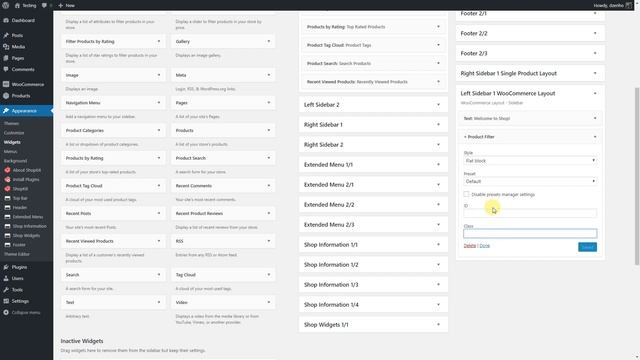Click the Install Plugins red icon

pos(7,180)
